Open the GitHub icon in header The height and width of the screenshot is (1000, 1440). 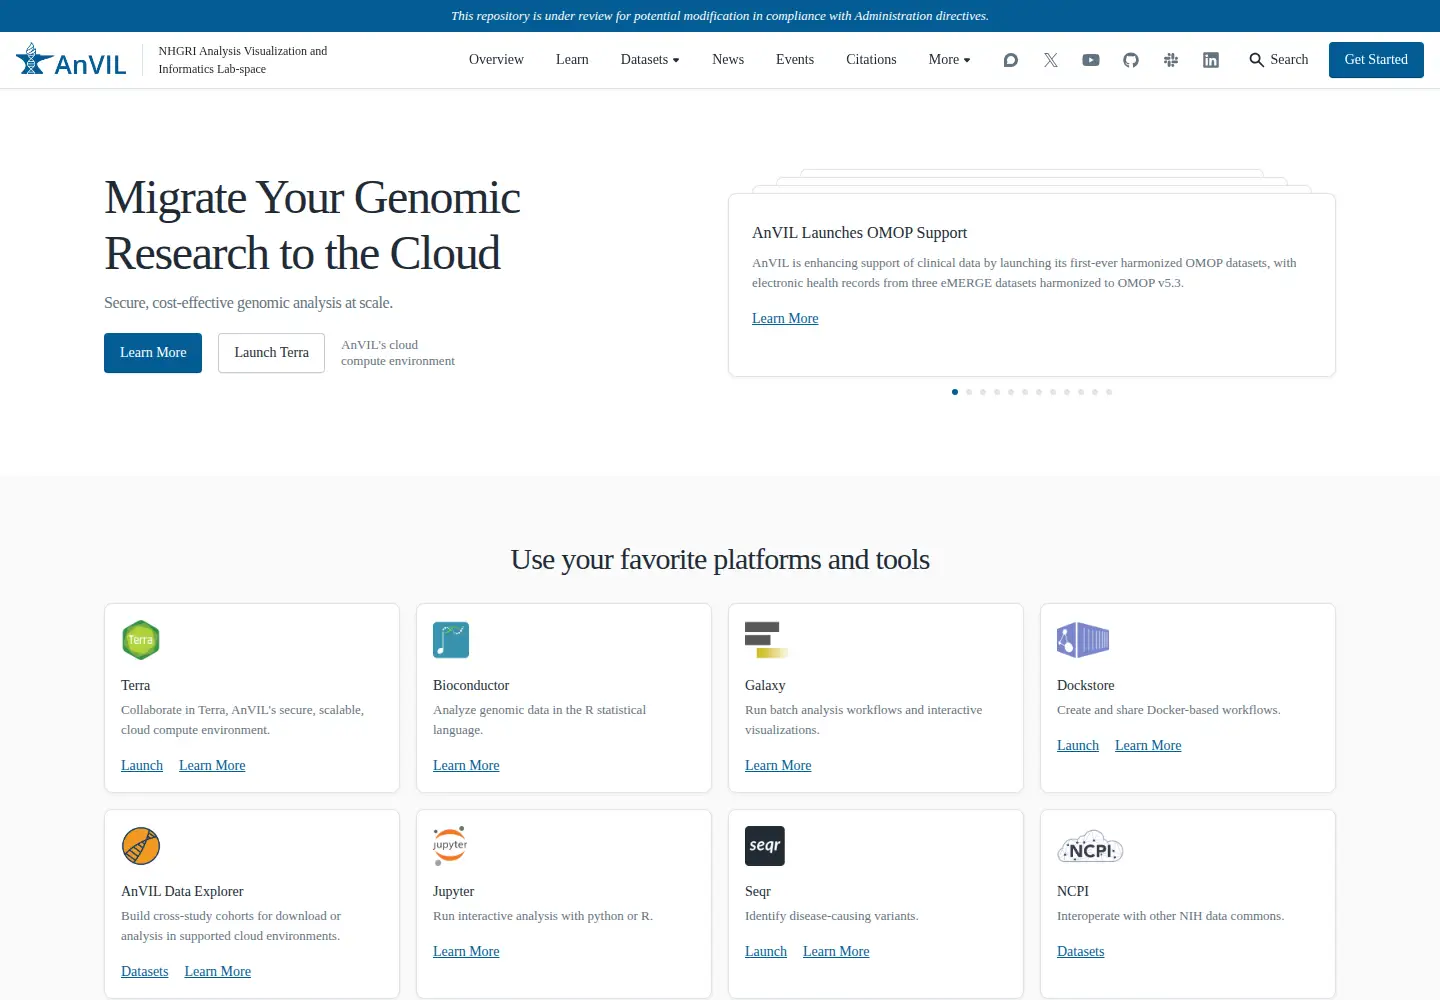tap(1131, 60)
